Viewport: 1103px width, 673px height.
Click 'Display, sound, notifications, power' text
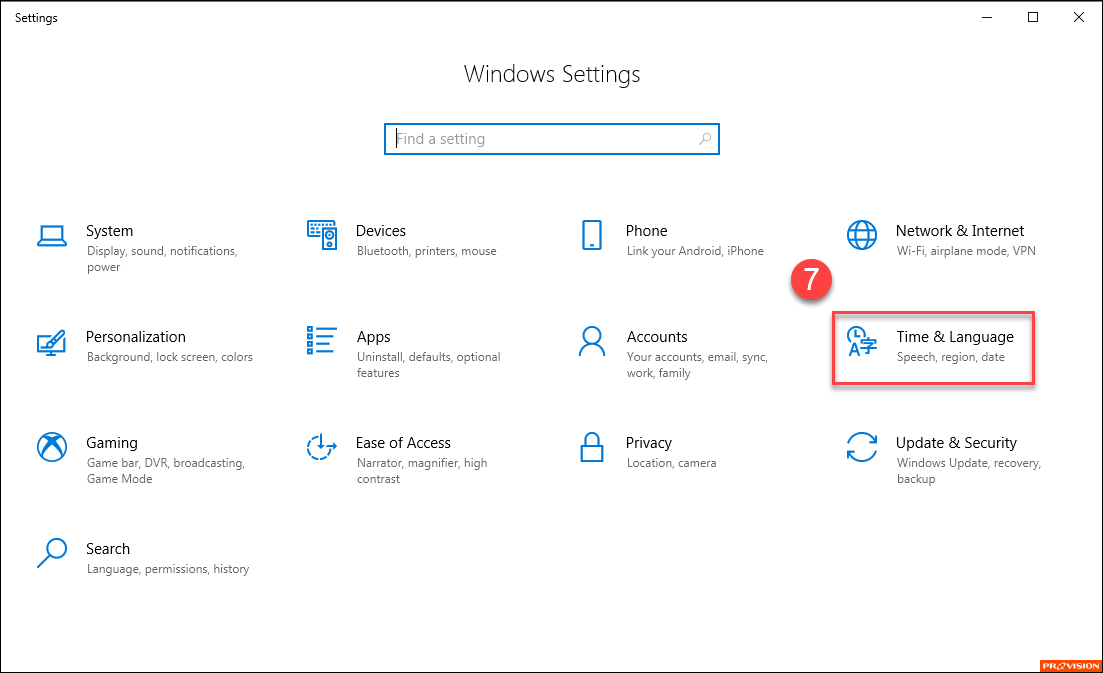[162, 259]
